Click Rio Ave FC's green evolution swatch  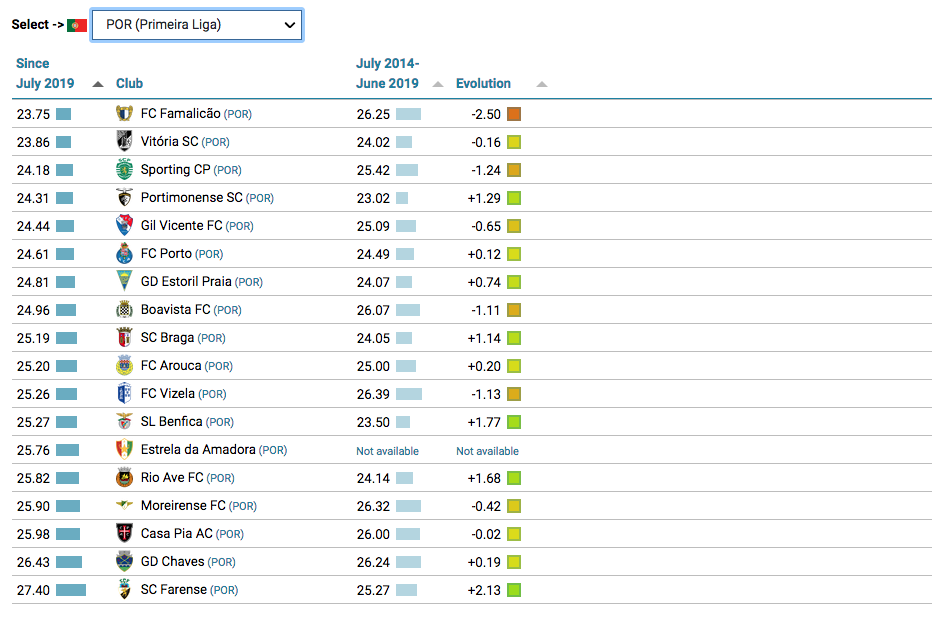pos(514,478)
